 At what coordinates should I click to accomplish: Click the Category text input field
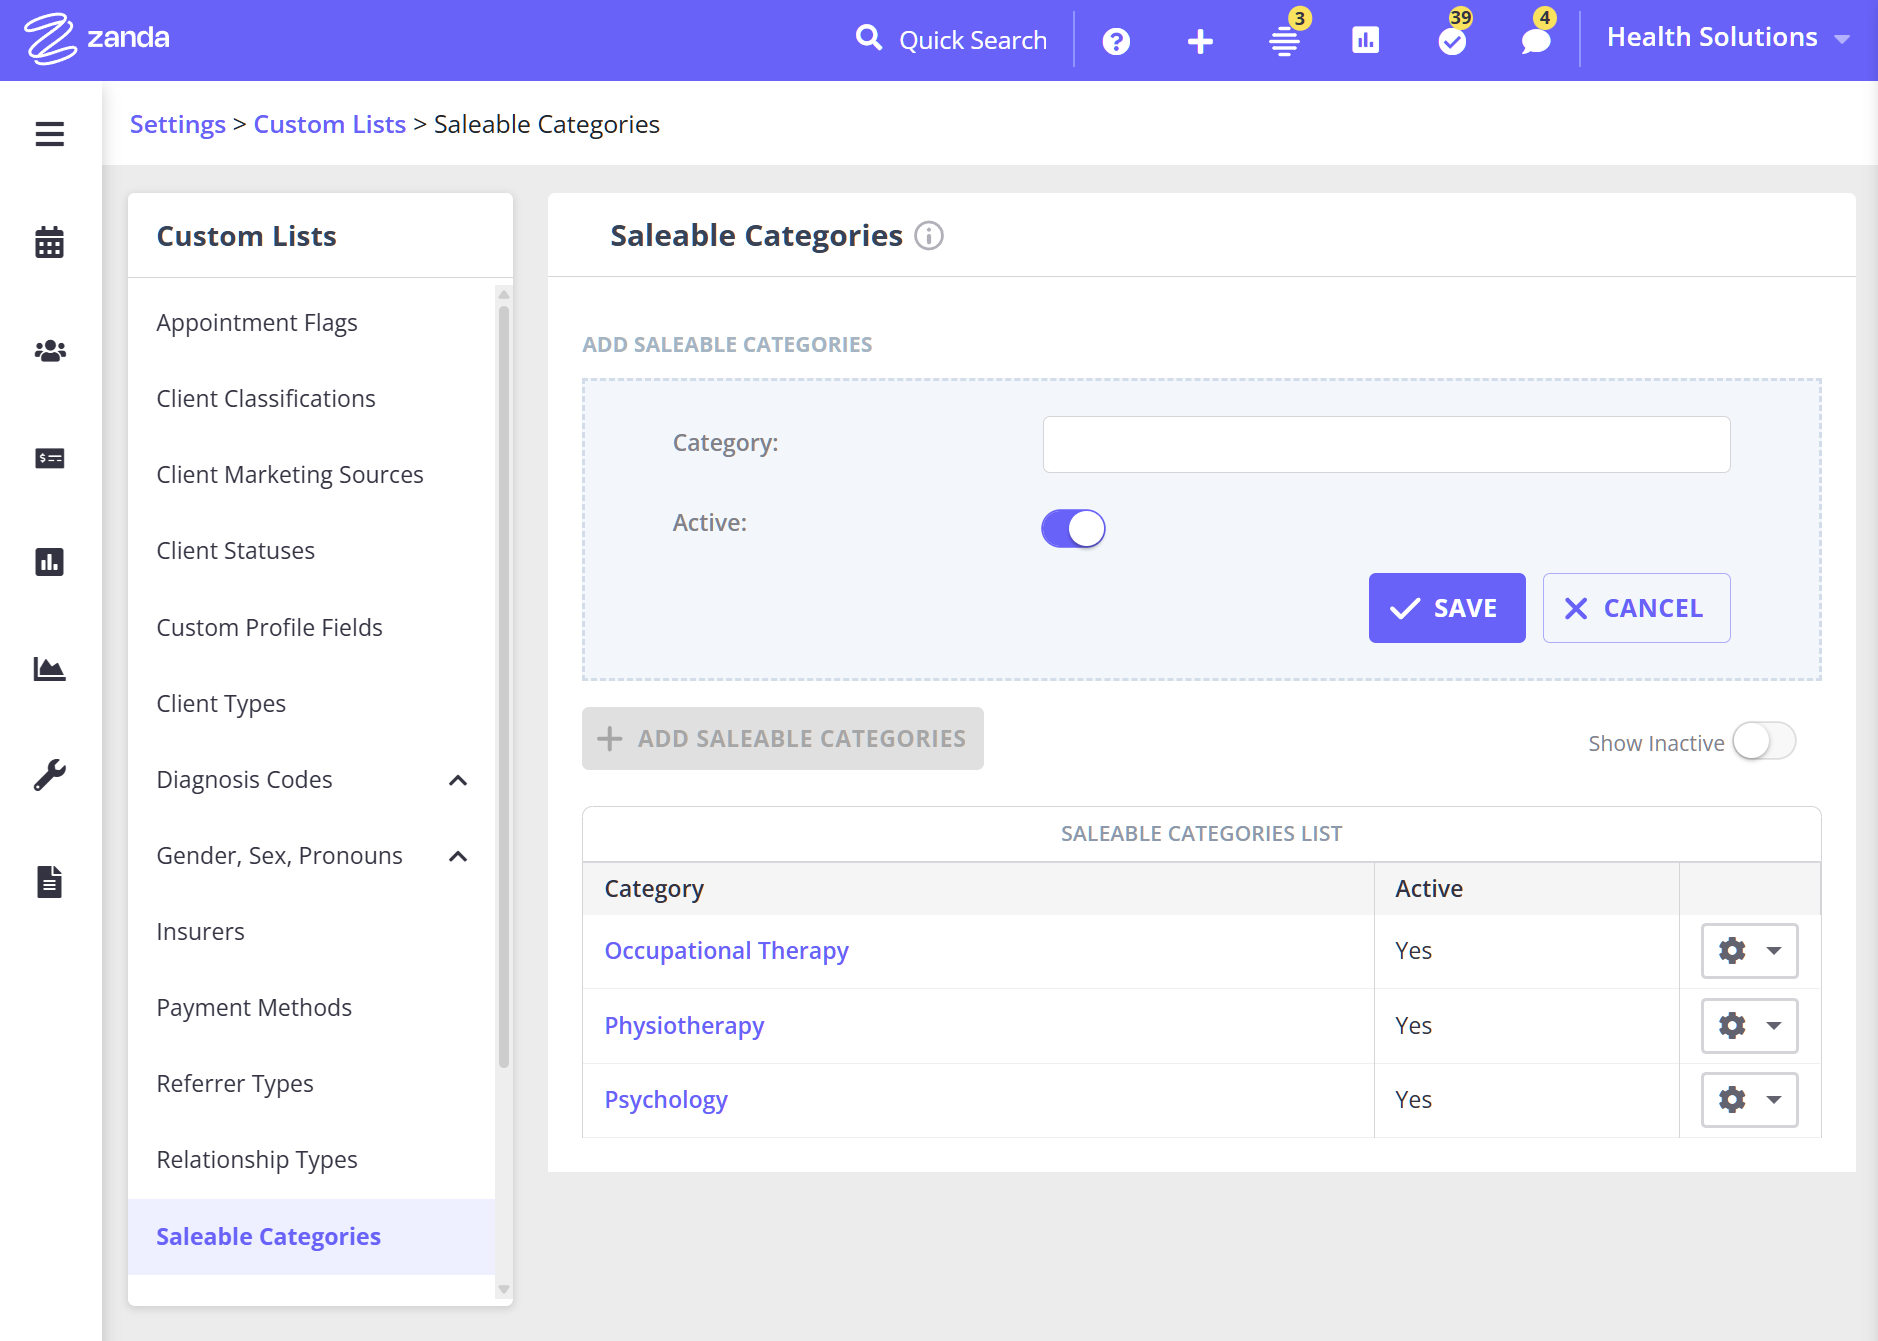pyautogui.click(x=1386, y=444)
